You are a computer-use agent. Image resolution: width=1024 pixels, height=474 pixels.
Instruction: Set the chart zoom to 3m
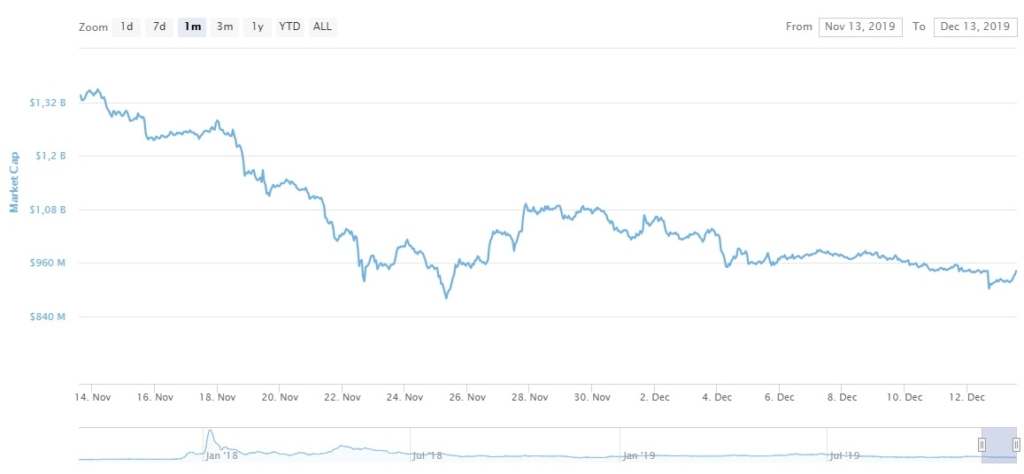pos(225,27)
